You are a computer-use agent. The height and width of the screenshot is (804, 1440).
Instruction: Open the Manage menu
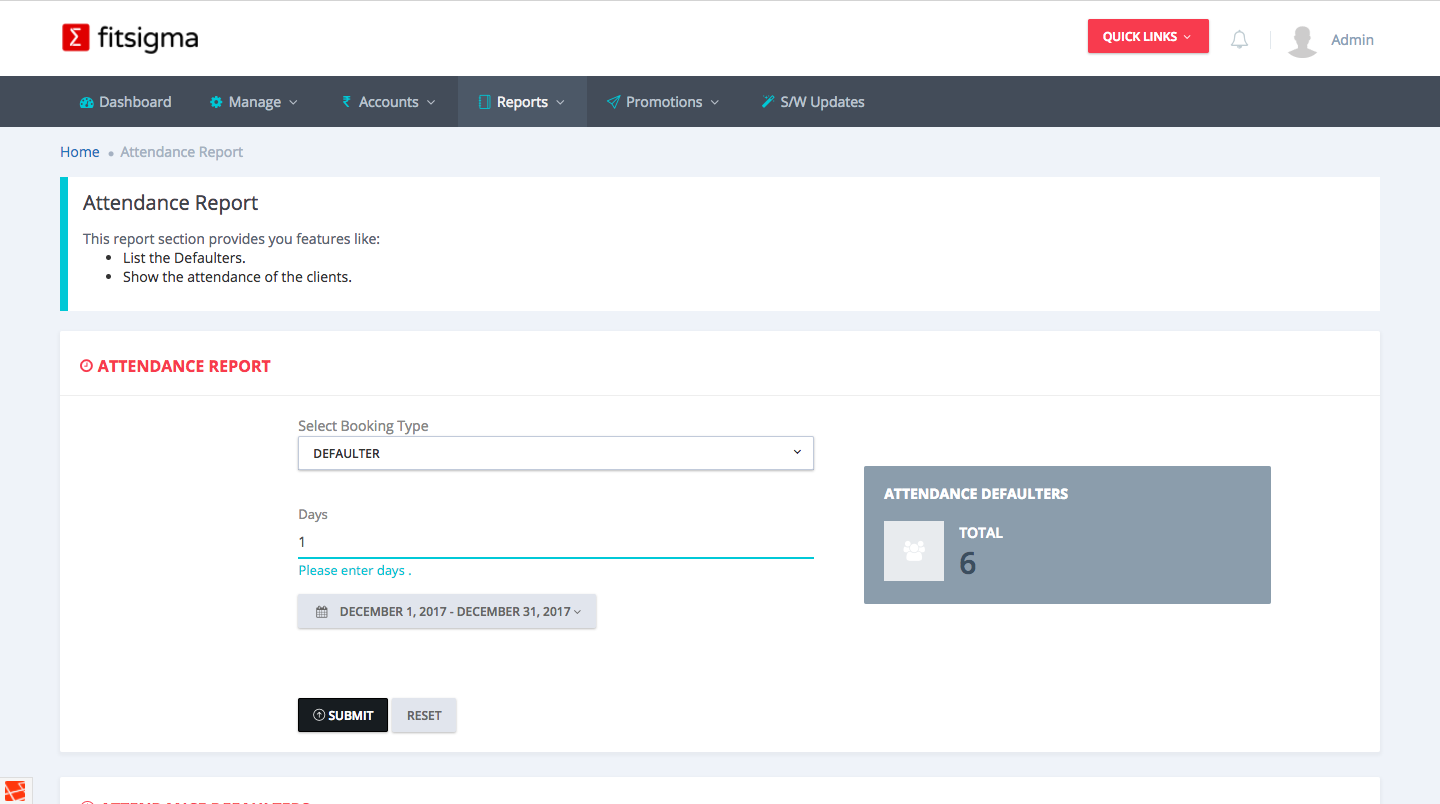coord(254,102)
